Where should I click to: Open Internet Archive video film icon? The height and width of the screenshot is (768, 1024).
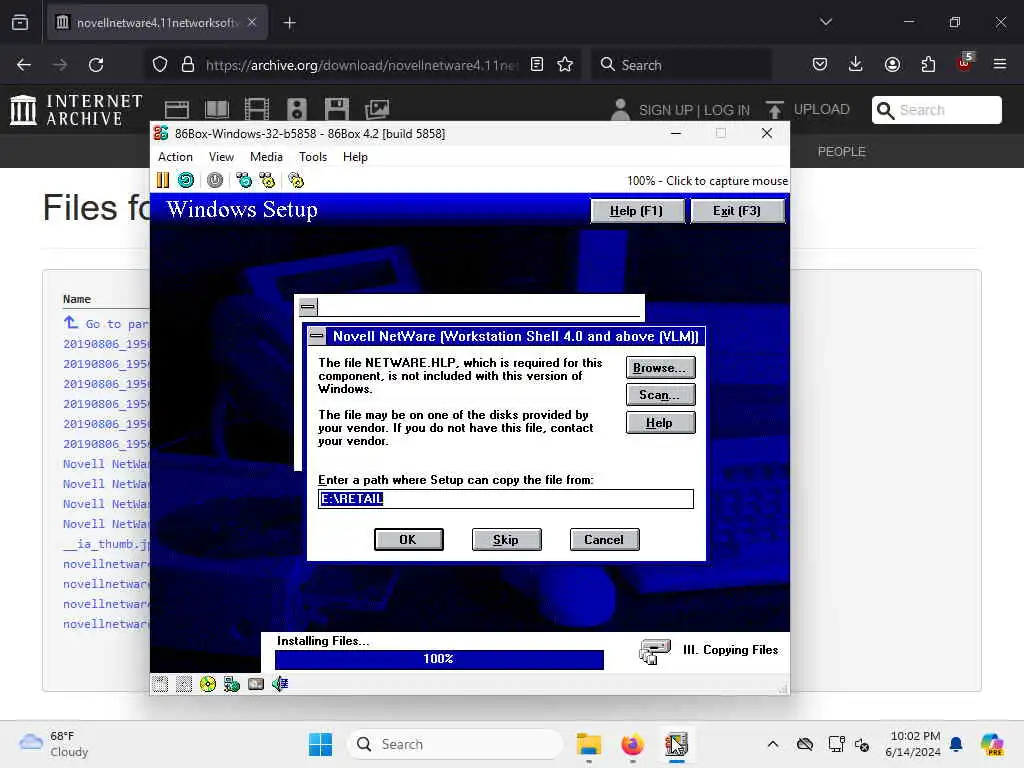[257, 110]
